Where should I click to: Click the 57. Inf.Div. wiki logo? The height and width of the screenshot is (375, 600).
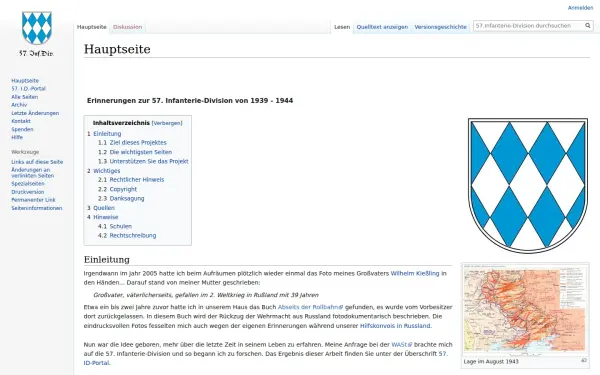tap(37, 34)
